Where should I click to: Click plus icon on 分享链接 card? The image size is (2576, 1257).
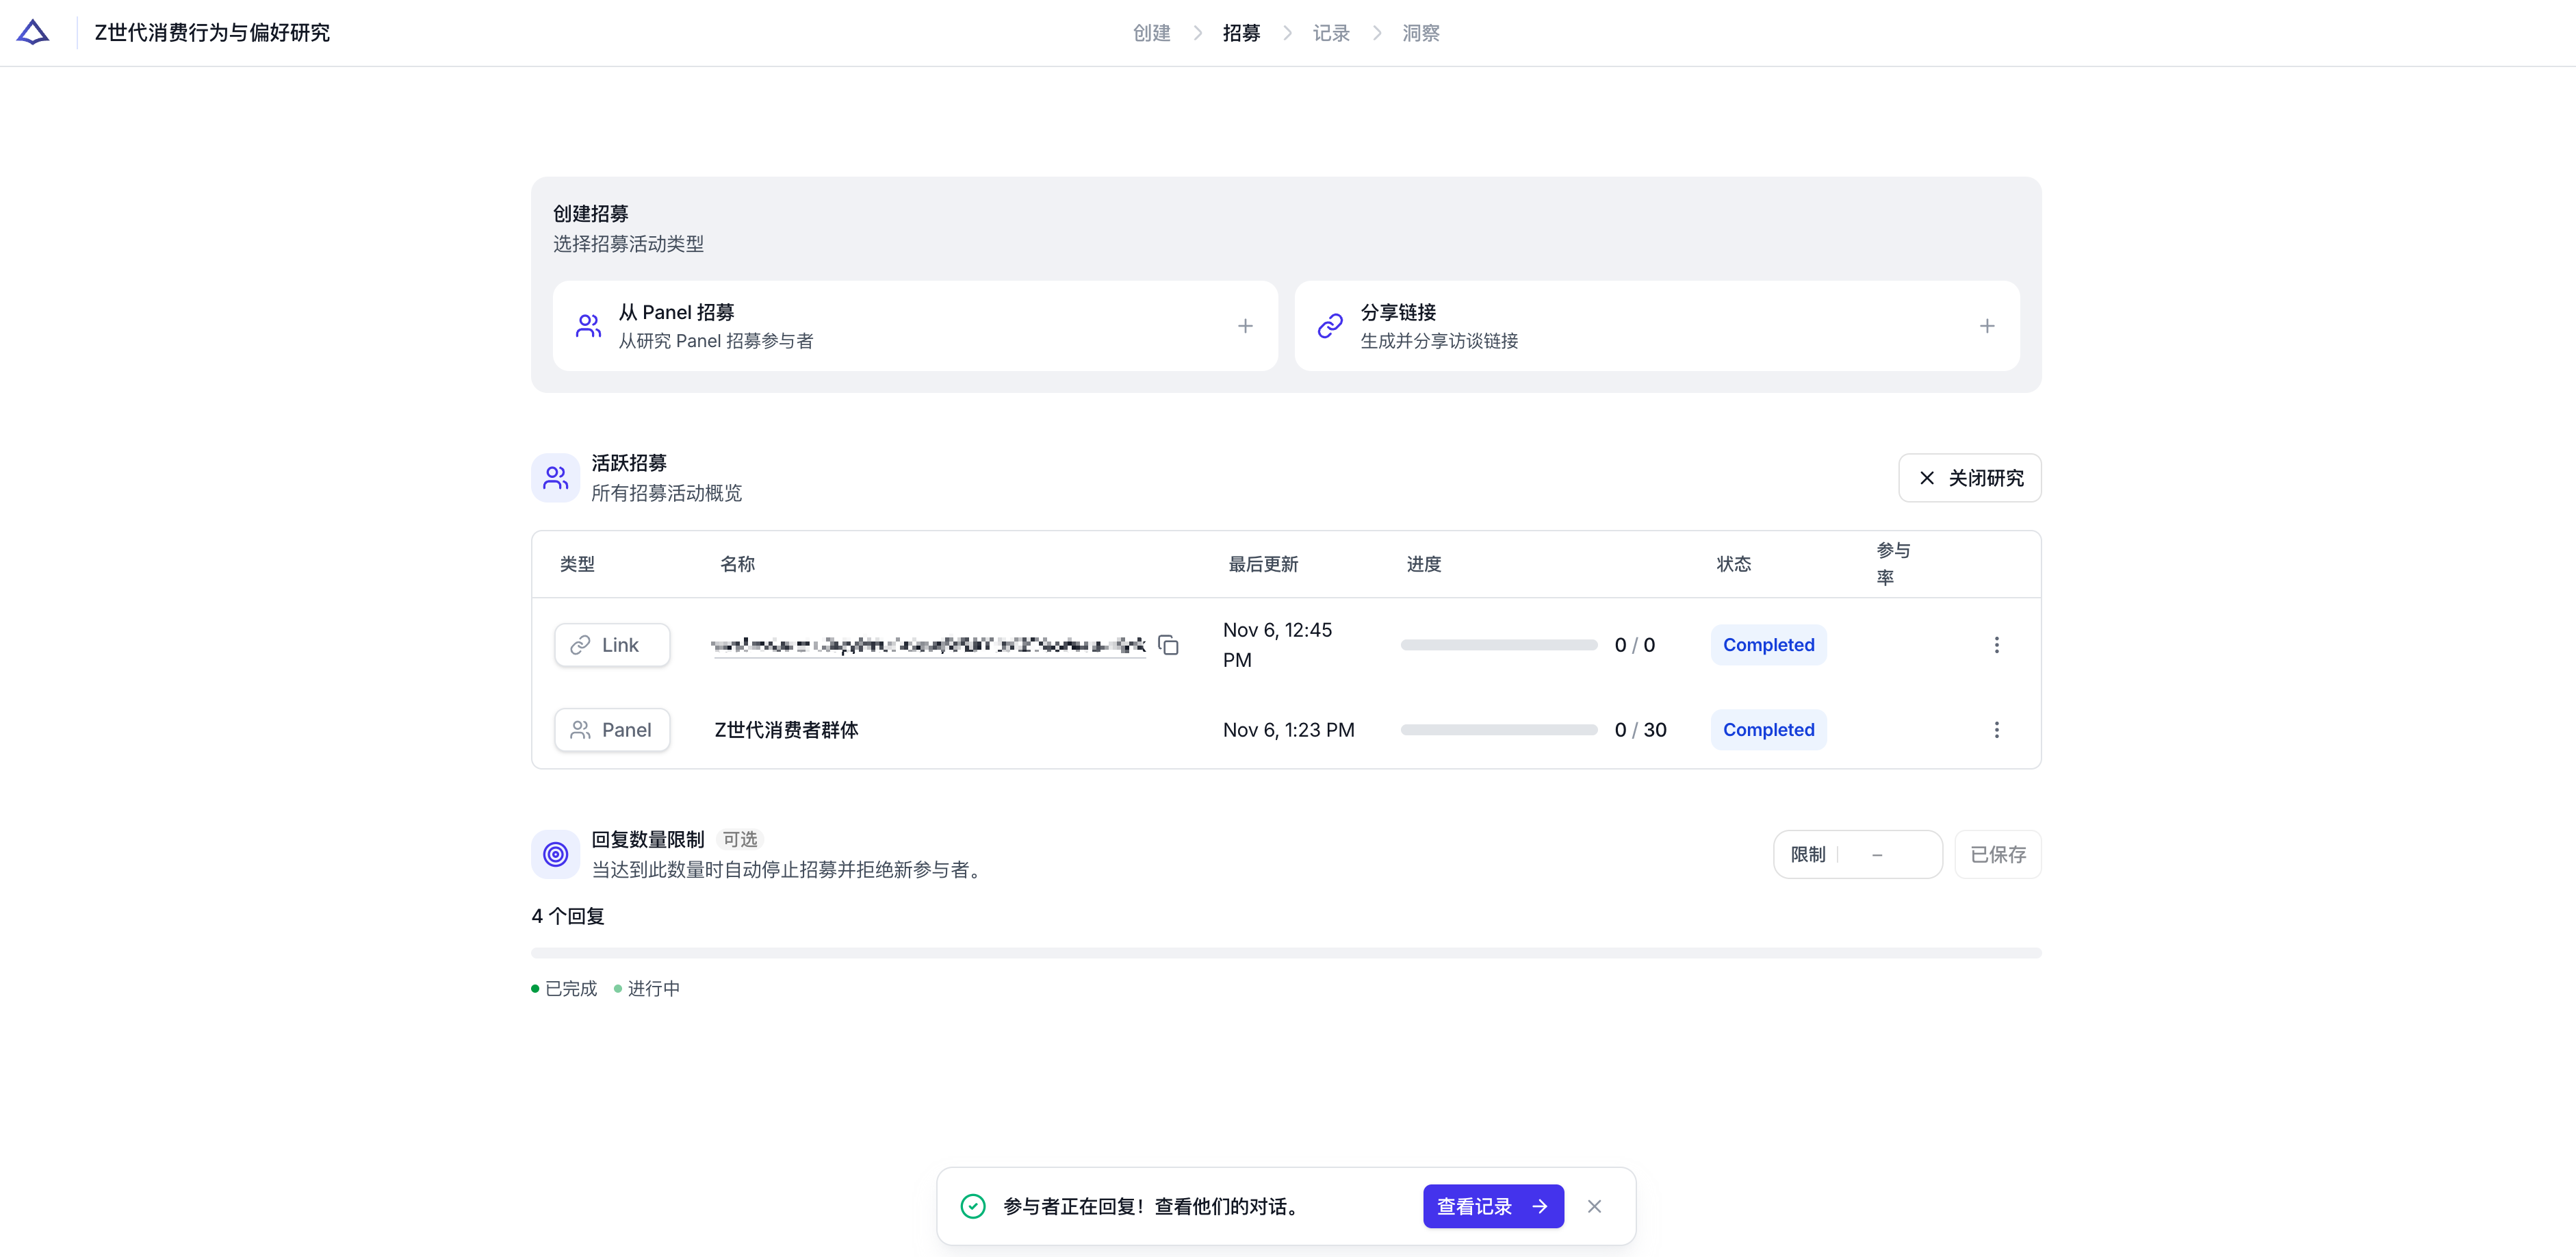(x=1987, y=326)
